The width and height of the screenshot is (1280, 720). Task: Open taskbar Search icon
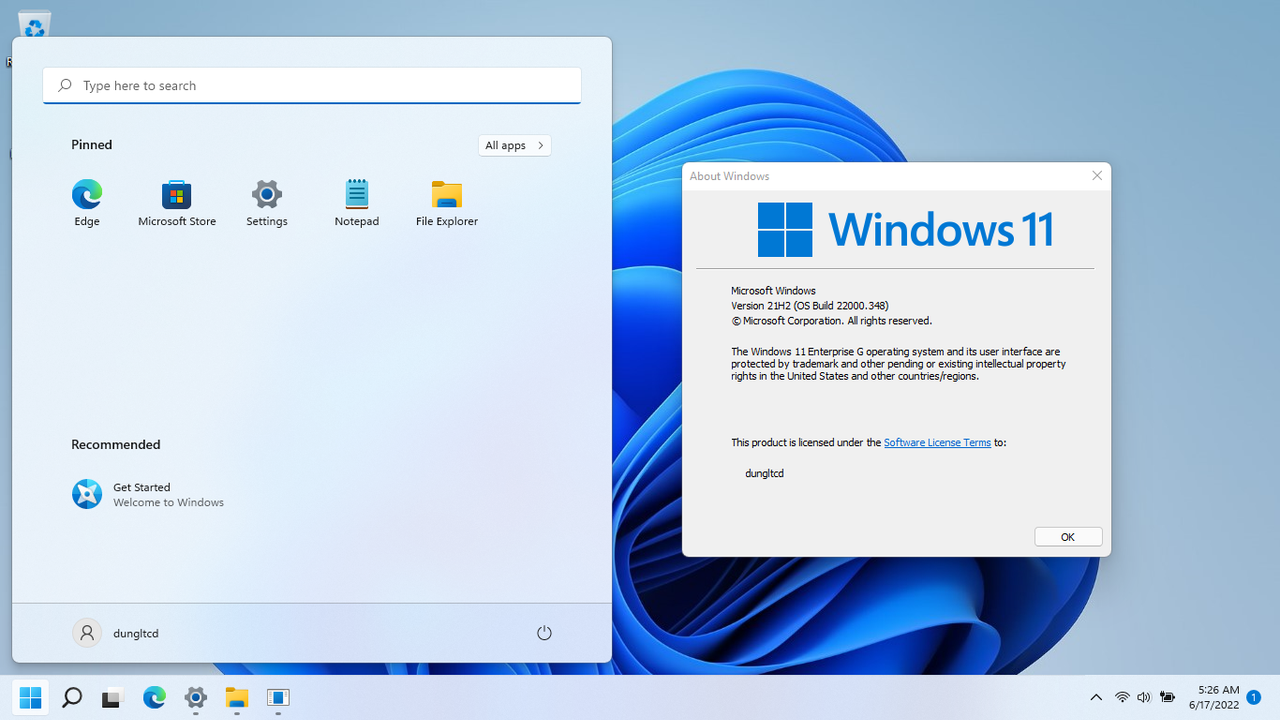click(x=72, y=697)
